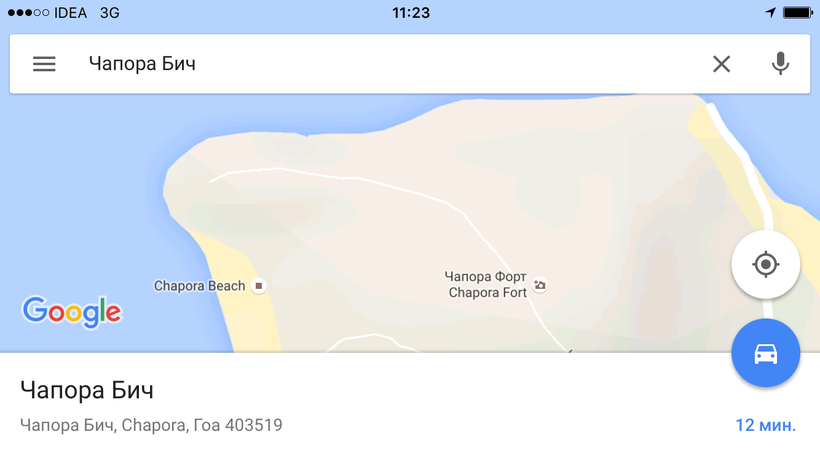Tap the battery indicator in status bar
This screenshot has height=461, width=820.
pos(798,12)
